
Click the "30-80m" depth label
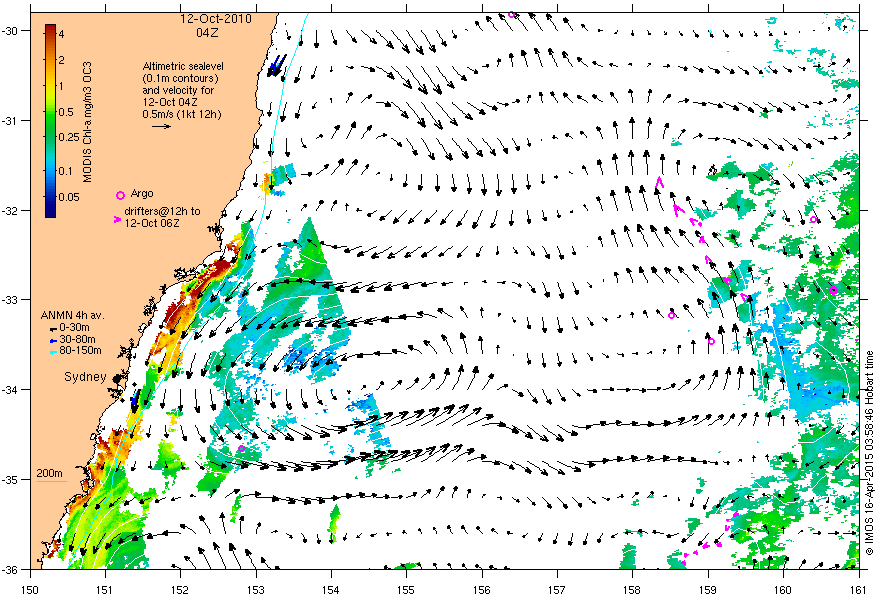click(x=77, y=339)
